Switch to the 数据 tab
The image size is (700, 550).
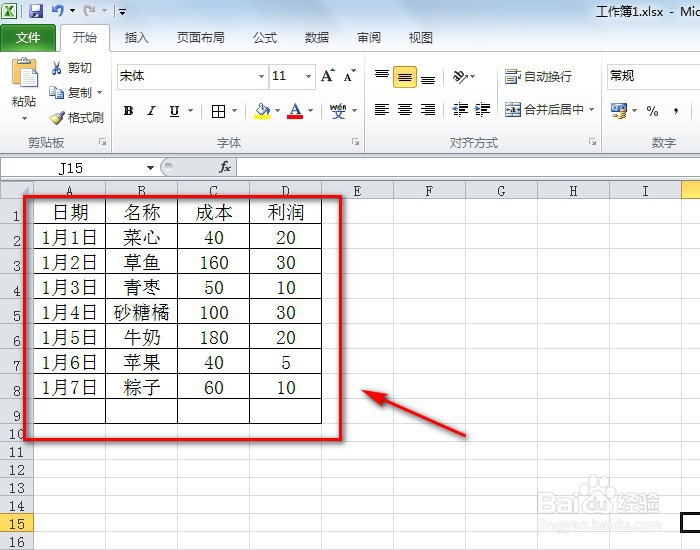[x=317, y=38]
